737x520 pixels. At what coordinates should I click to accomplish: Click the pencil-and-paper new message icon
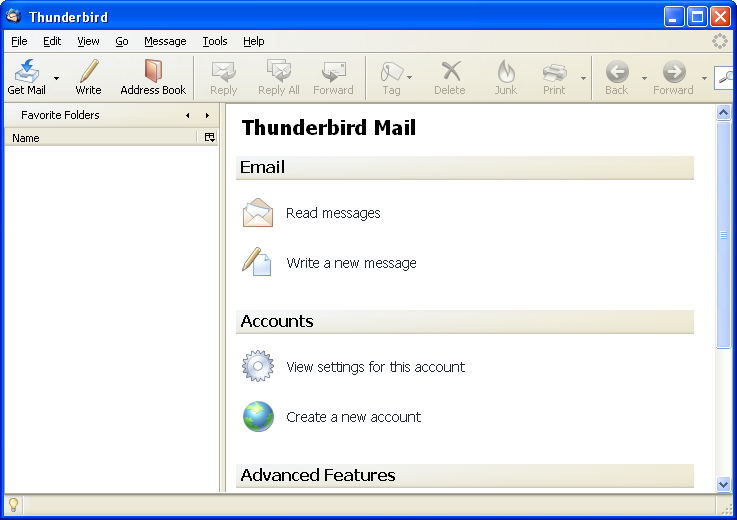click(257, 262)
